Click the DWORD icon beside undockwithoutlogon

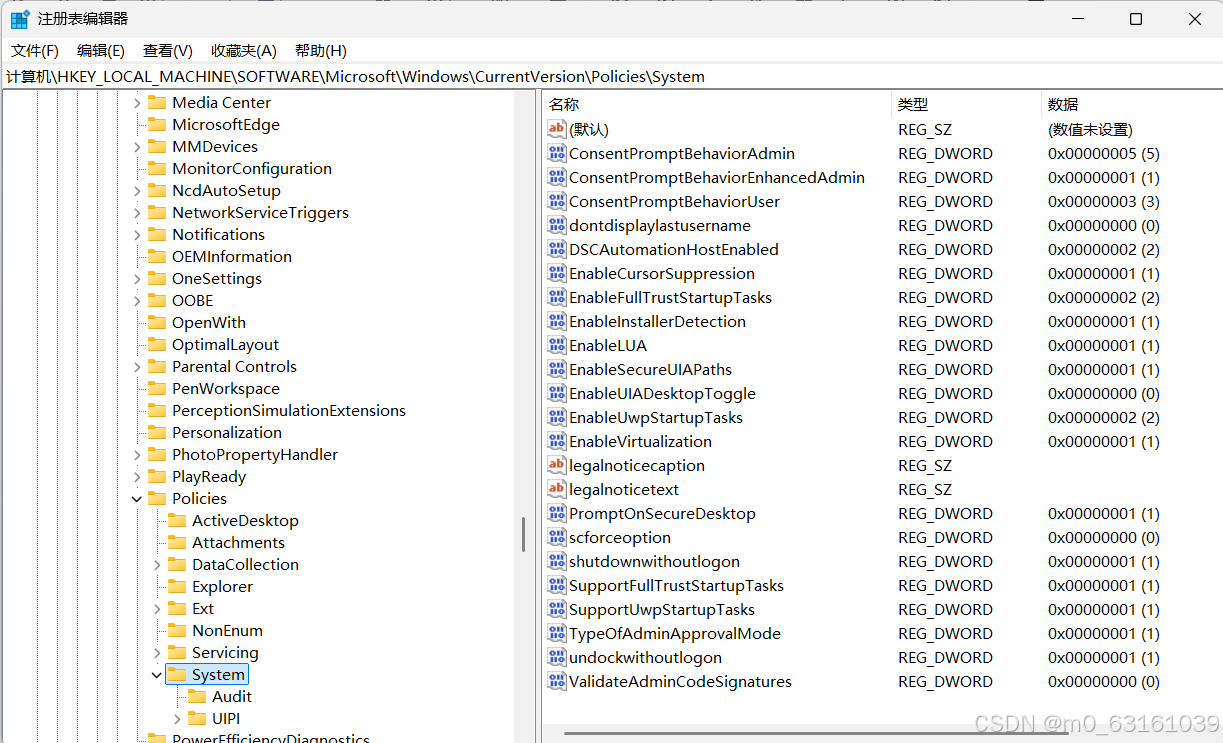tap(557, 657)
